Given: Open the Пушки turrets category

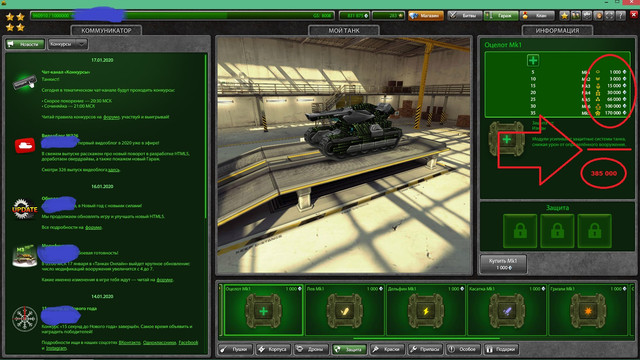Looking at the screenshot, I should (x=235, y=349).
